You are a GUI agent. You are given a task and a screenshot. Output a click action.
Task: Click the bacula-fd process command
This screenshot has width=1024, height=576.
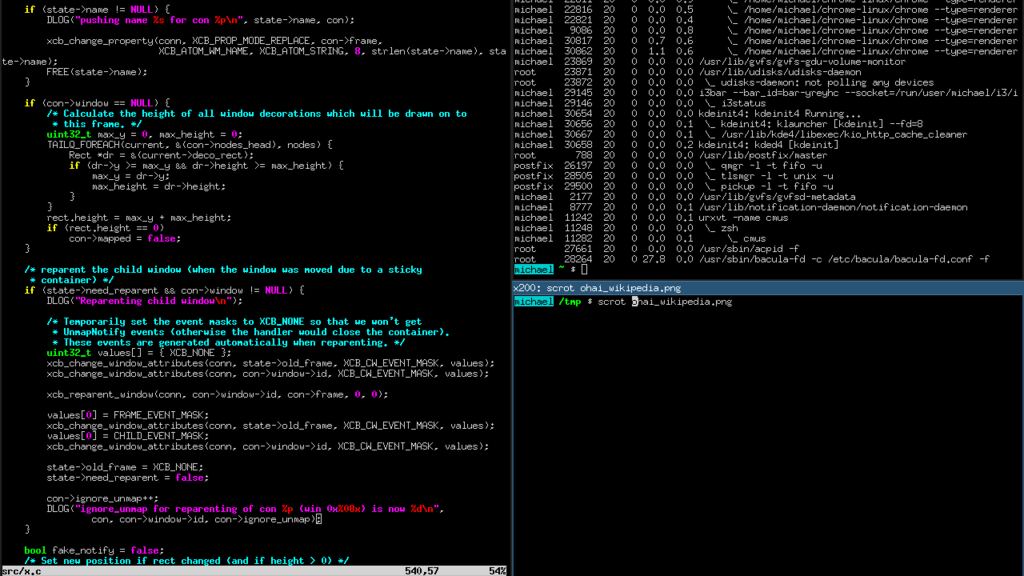click(x=844, y=259)
